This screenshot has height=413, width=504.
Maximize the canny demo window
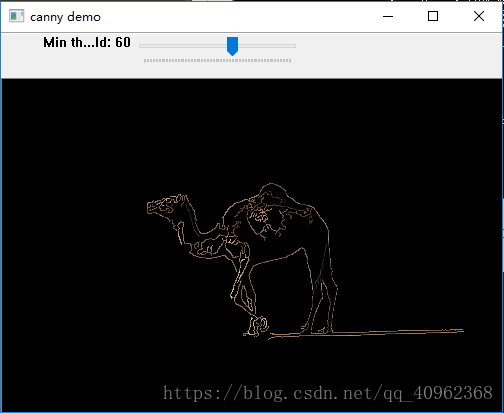coord(433,16)
